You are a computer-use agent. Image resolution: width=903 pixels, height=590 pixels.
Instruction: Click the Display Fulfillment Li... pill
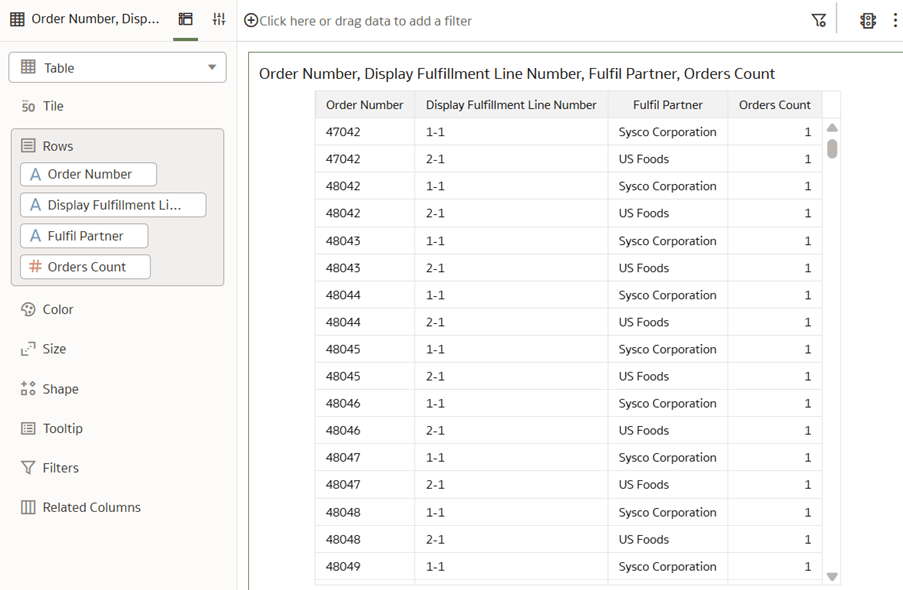[x=113, y=205]
